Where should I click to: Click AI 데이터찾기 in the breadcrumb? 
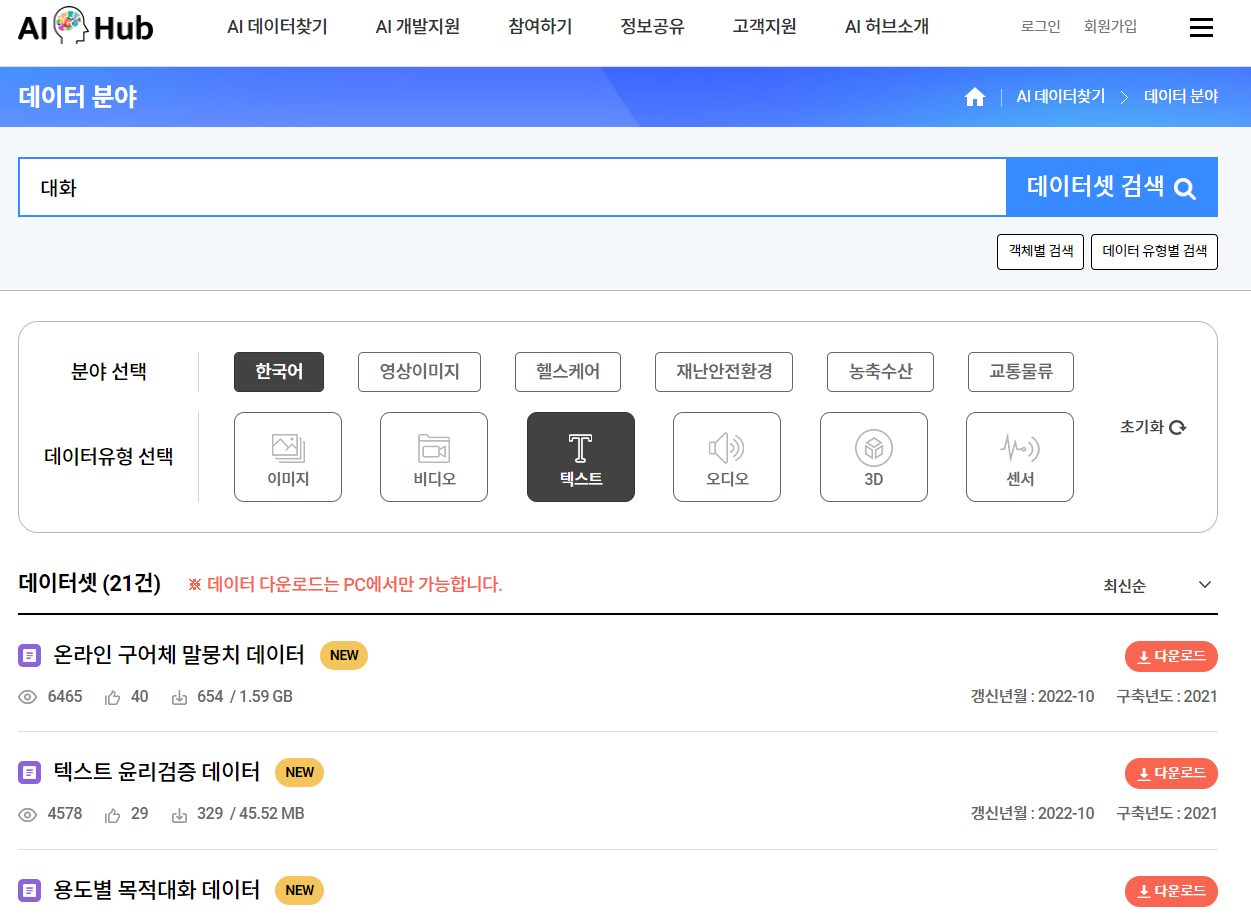pyautogui.click(x=1061, y=97)
